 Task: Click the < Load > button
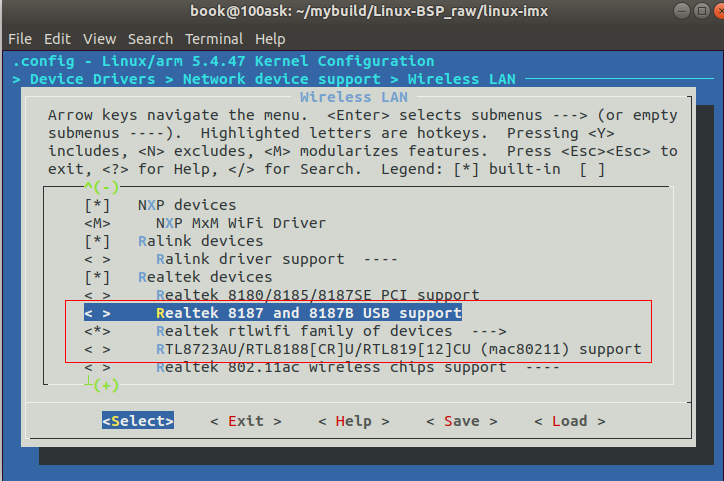(570, 421)
